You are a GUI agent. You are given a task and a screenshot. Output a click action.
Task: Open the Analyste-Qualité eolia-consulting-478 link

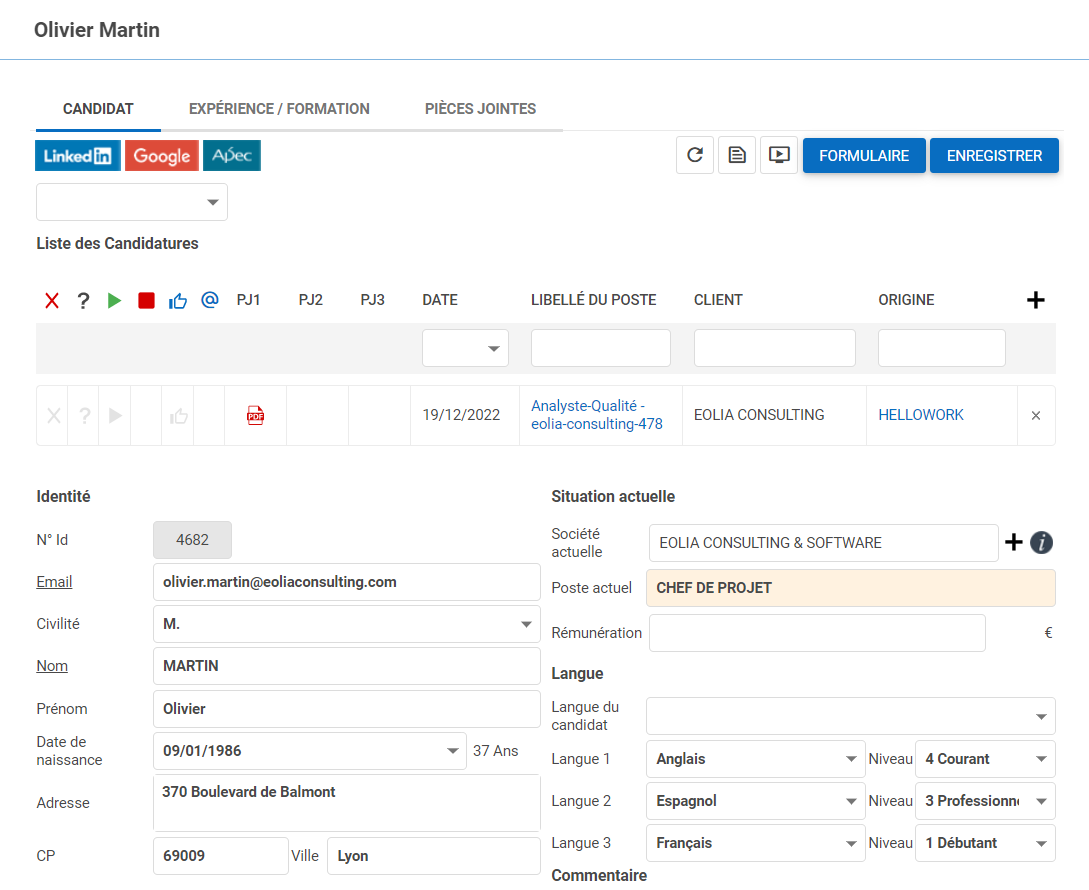point(596,415)
